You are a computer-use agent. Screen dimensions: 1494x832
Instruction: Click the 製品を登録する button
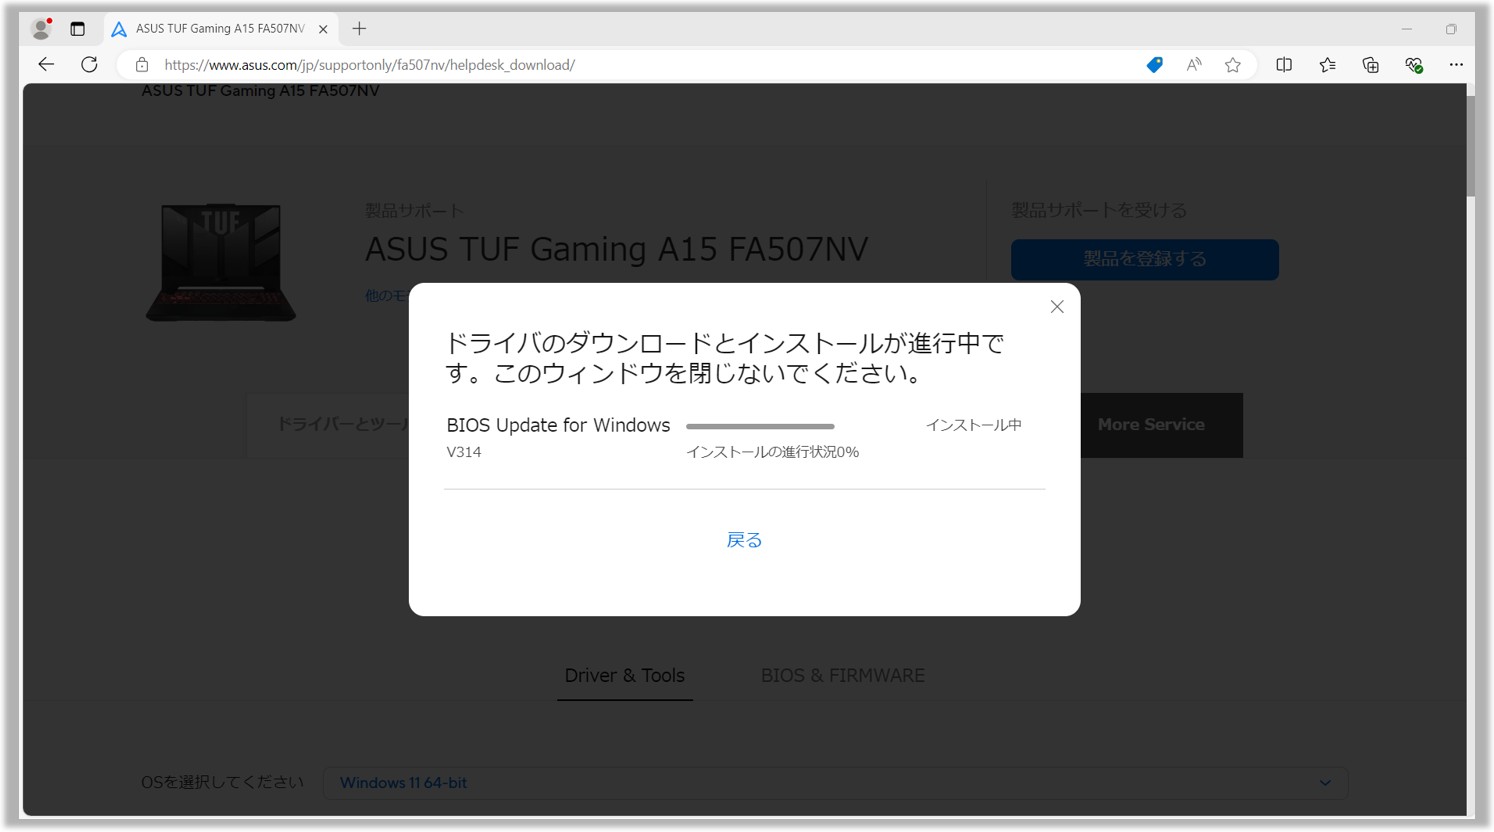pyautogui.click(x=1145, y=259)
